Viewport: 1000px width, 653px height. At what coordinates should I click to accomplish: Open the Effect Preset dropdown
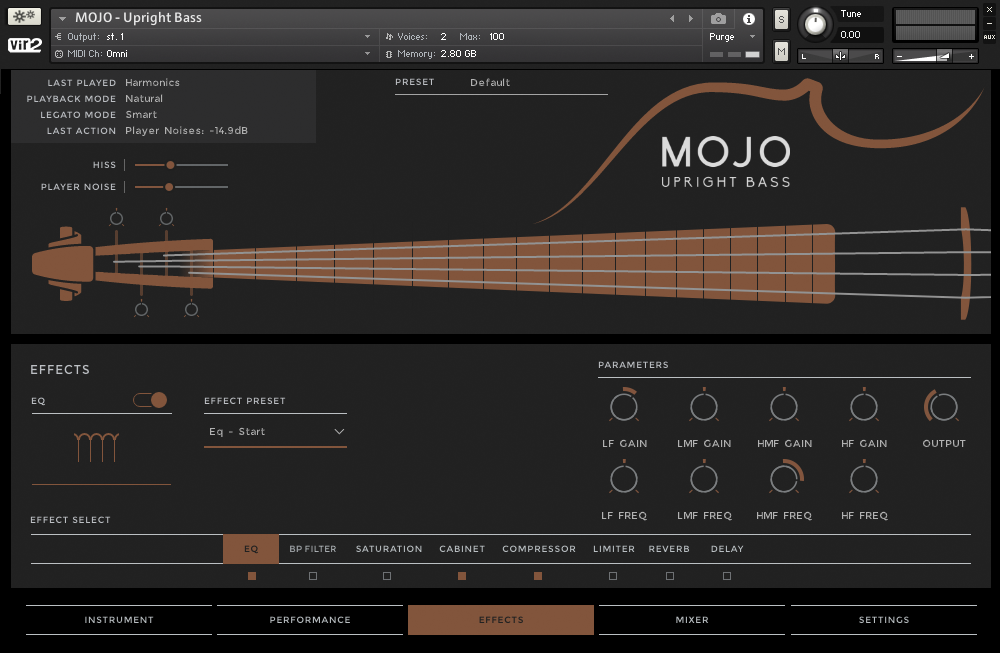point(275,432)
